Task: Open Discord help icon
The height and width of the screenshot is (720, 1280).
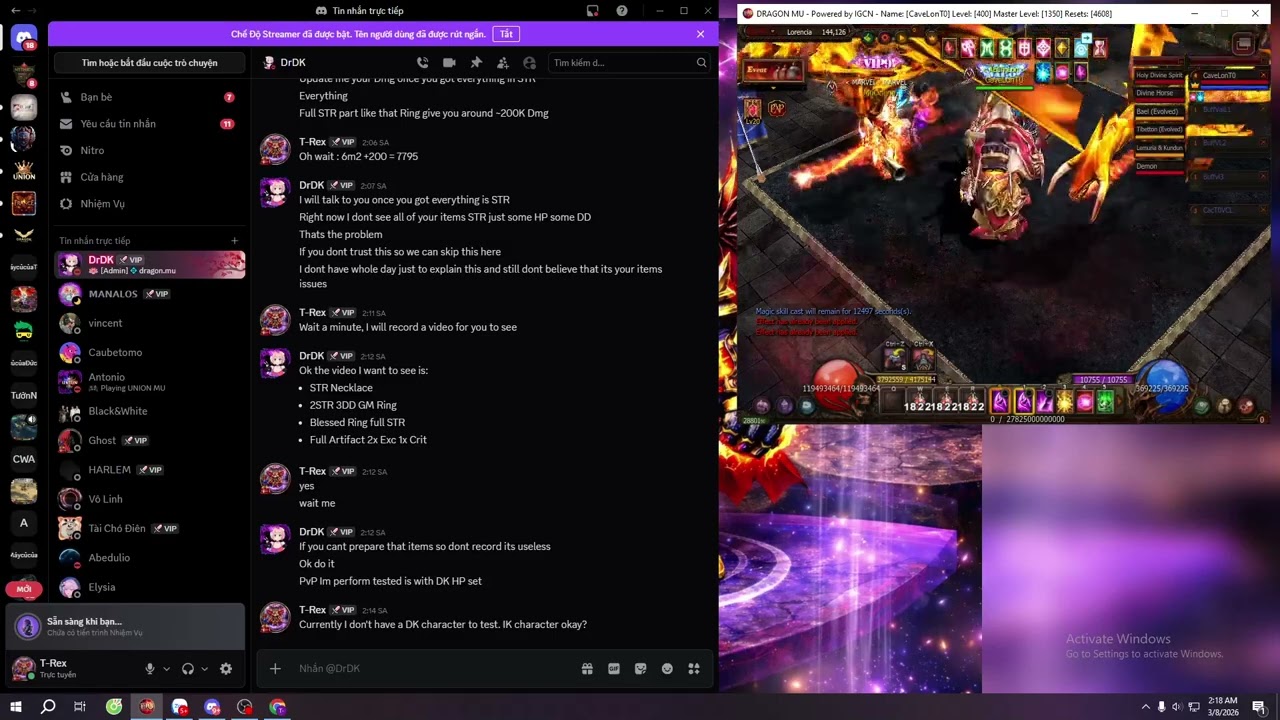Action: pyautogui.click(x=622, y=11)
